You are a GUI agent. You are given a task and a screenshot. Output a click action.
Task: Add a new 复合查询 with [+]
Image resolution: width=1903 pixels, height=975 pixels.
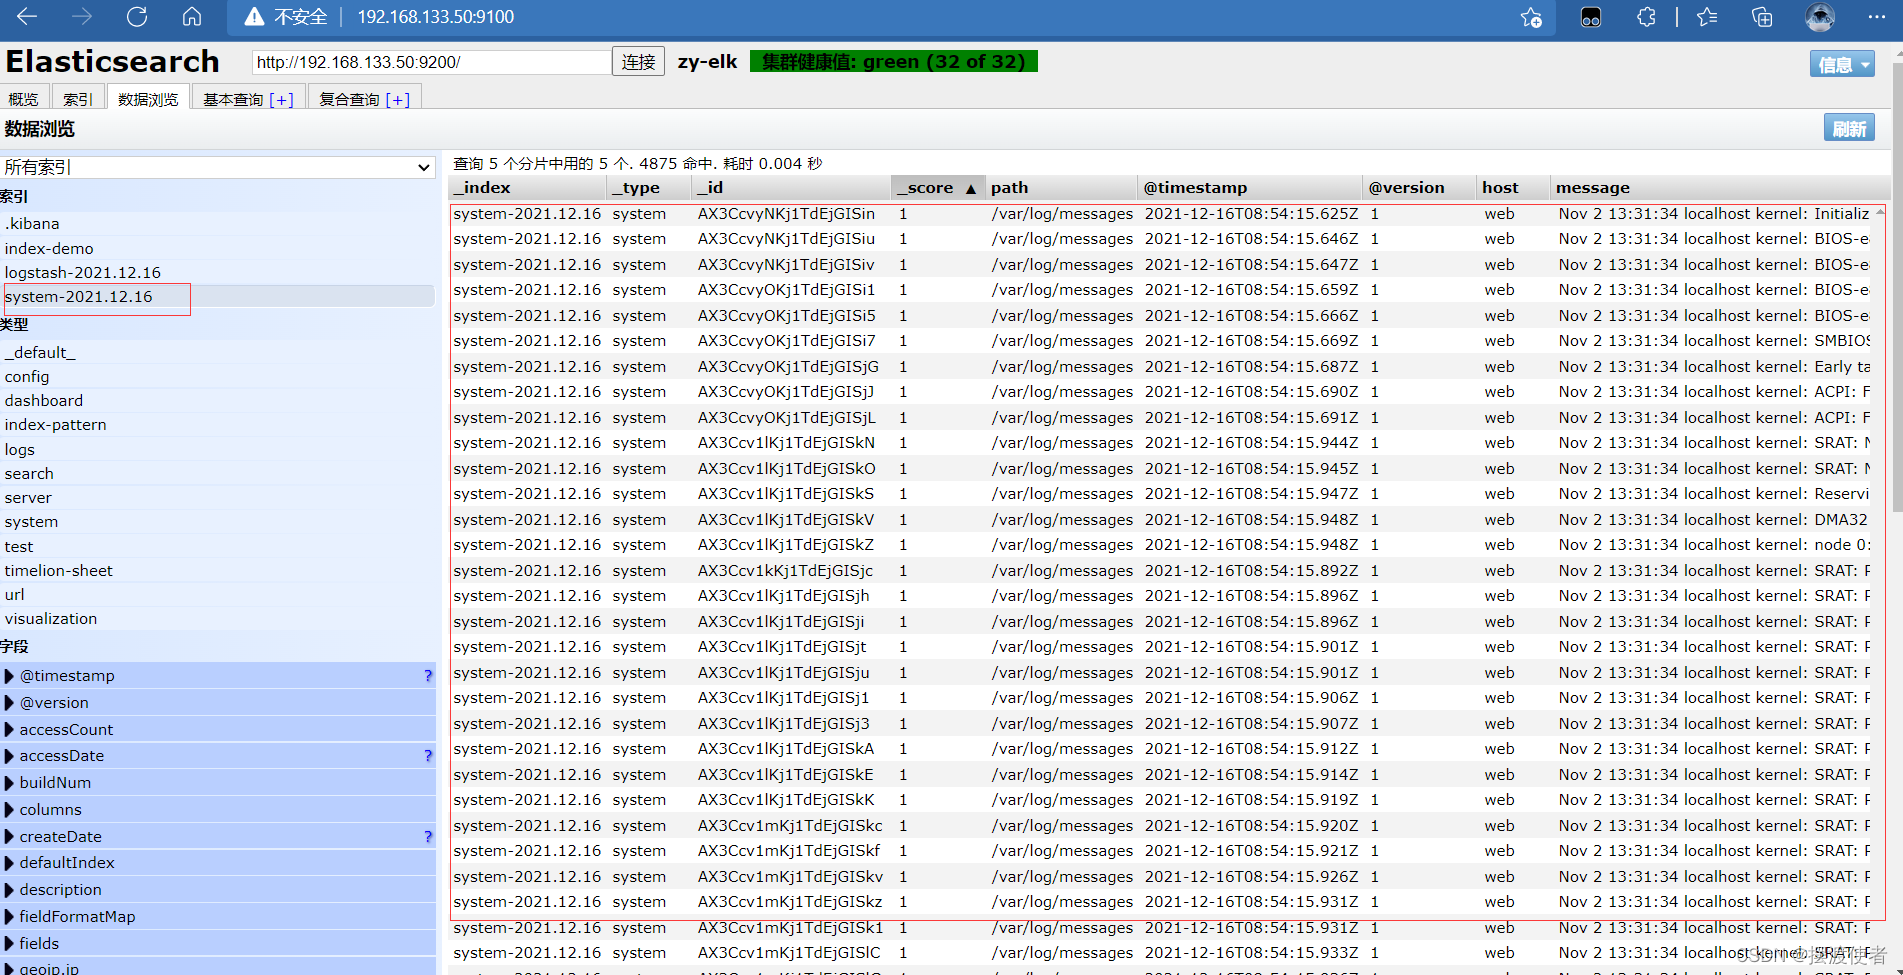pyautogui.click(x=398, y=99)
